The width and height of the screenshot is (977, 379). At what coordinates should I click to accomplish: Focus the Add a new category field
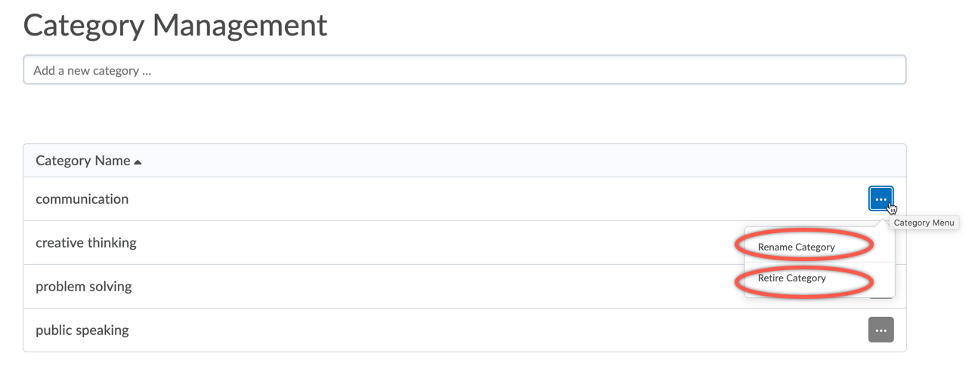point(464,70)
